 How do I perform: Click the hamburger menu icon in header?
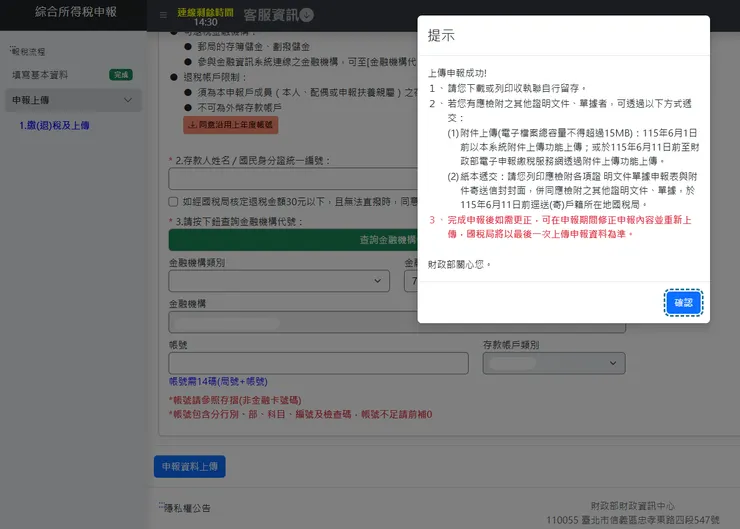coord(163,15)
